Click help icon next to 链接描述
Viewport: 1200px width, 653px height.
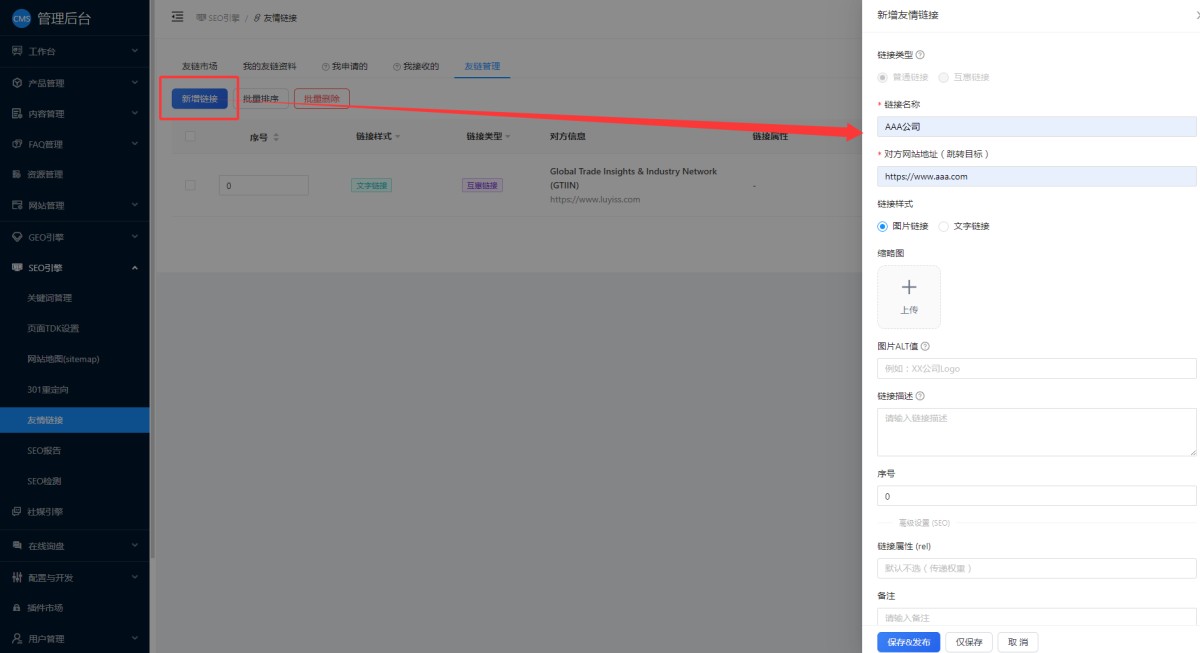920,396
